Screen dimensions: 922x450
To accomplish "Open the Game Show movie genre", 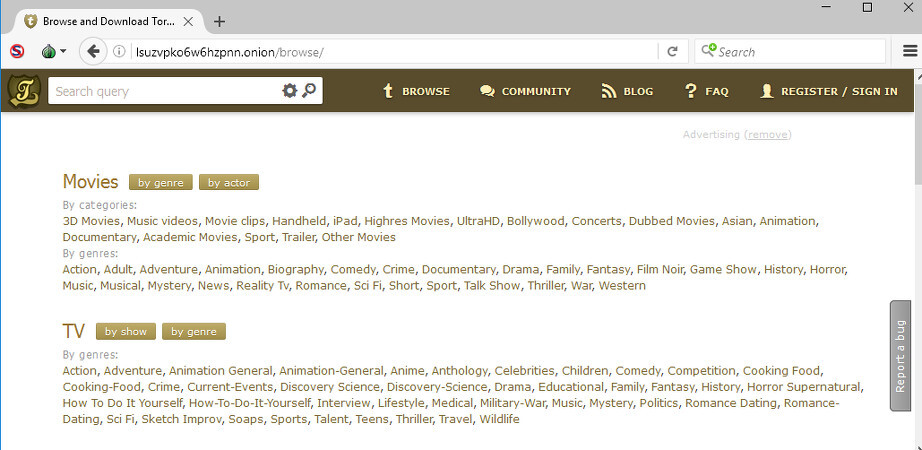I will [723, 269].
